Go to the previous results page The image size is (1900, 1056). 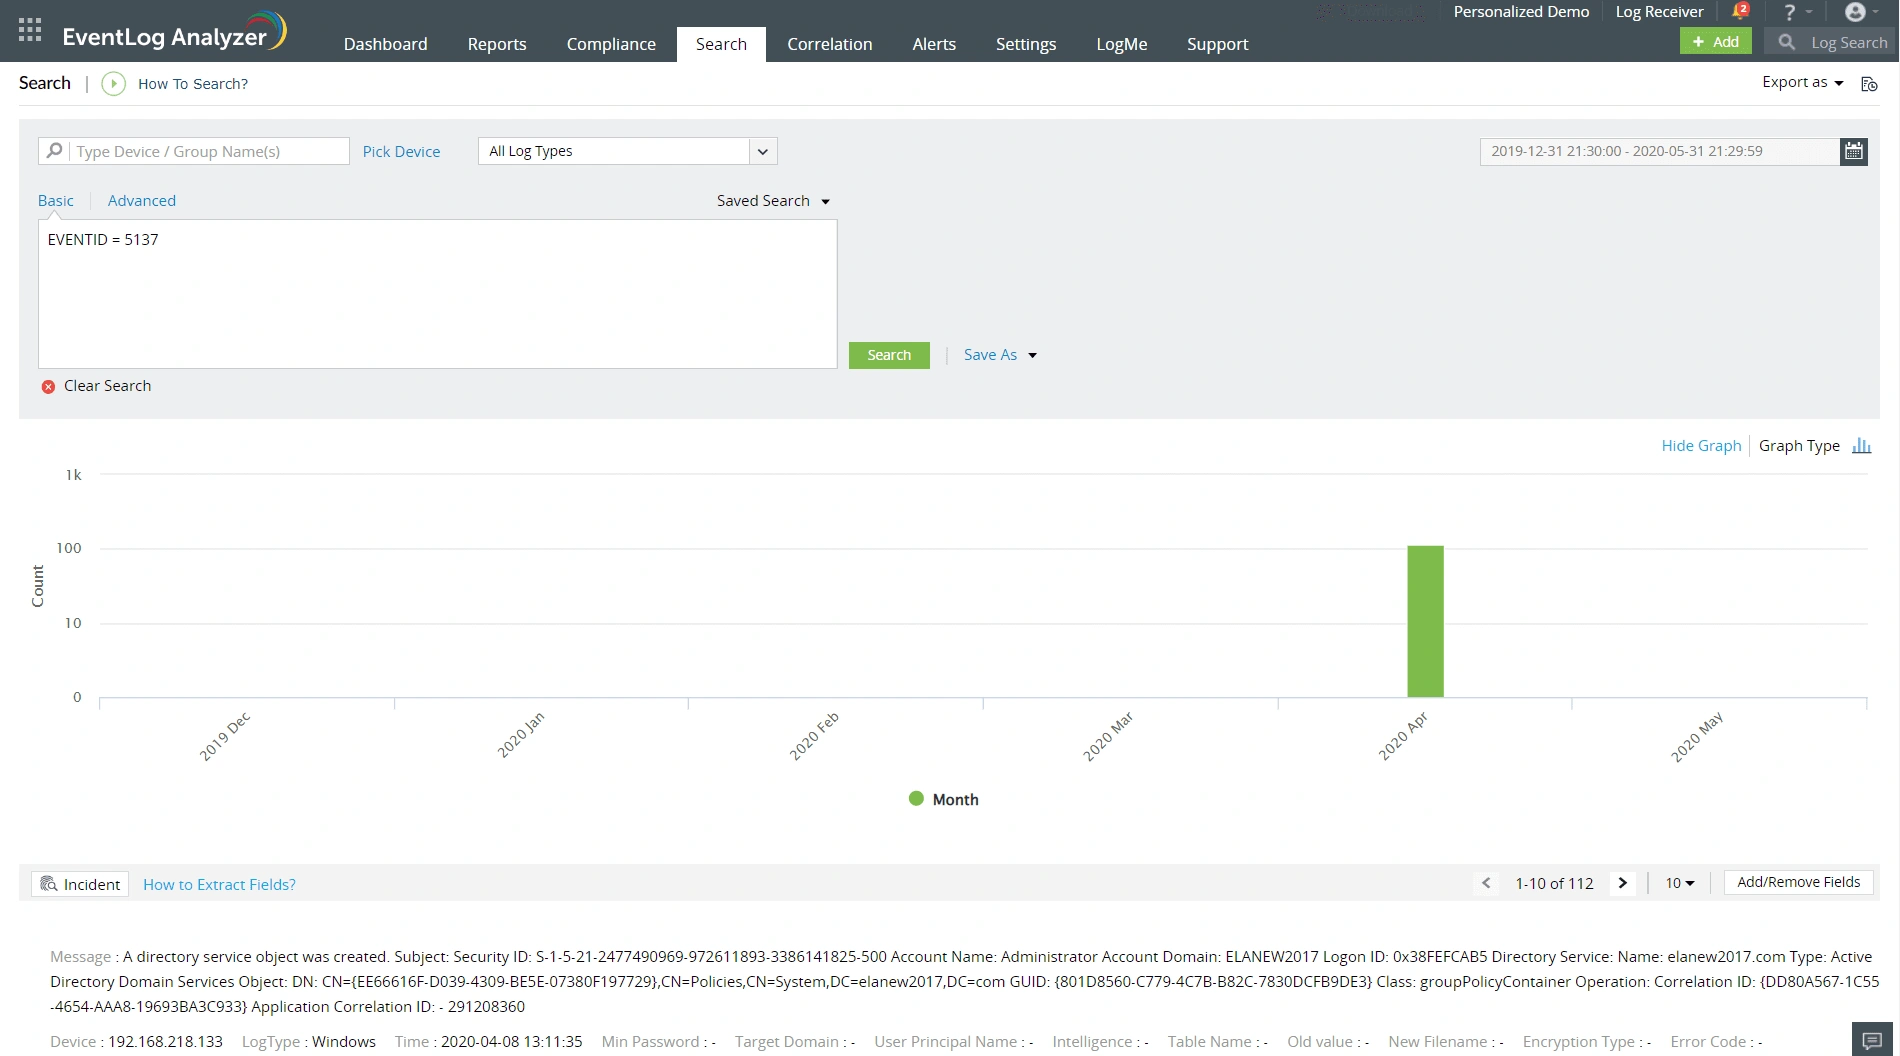pos(1486,883)
